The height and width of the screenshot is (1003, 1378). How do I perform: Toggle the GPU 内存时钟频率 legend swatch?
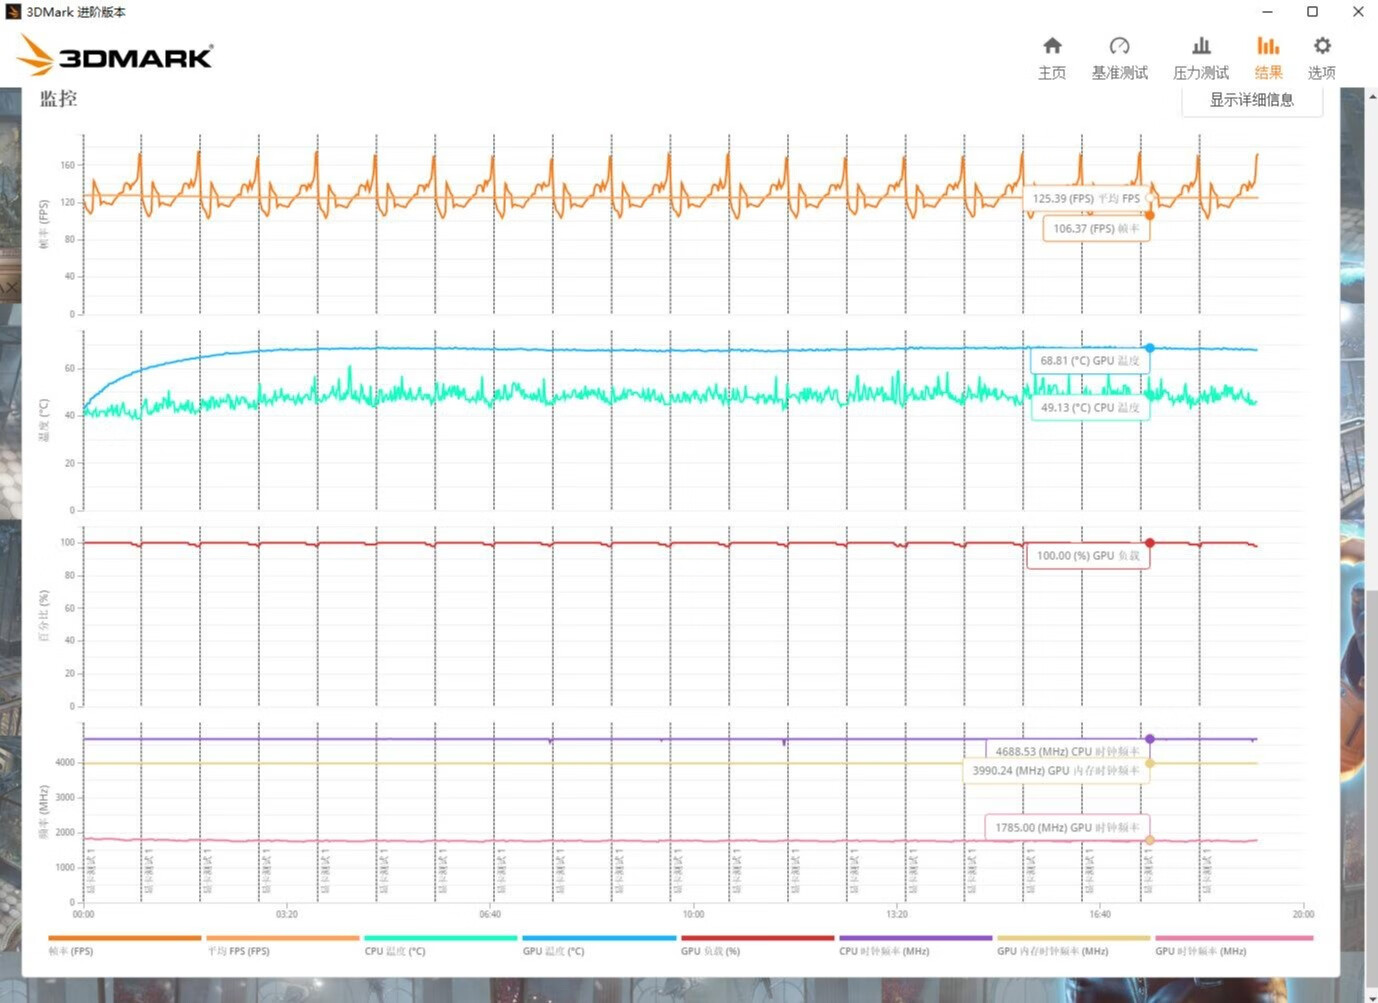coord(1073,938)
